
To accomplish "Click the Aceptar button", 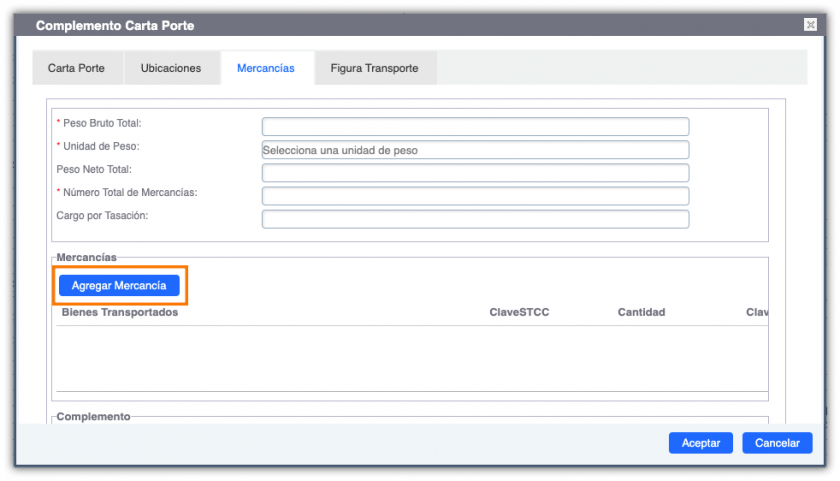I will tap(700, 443).
